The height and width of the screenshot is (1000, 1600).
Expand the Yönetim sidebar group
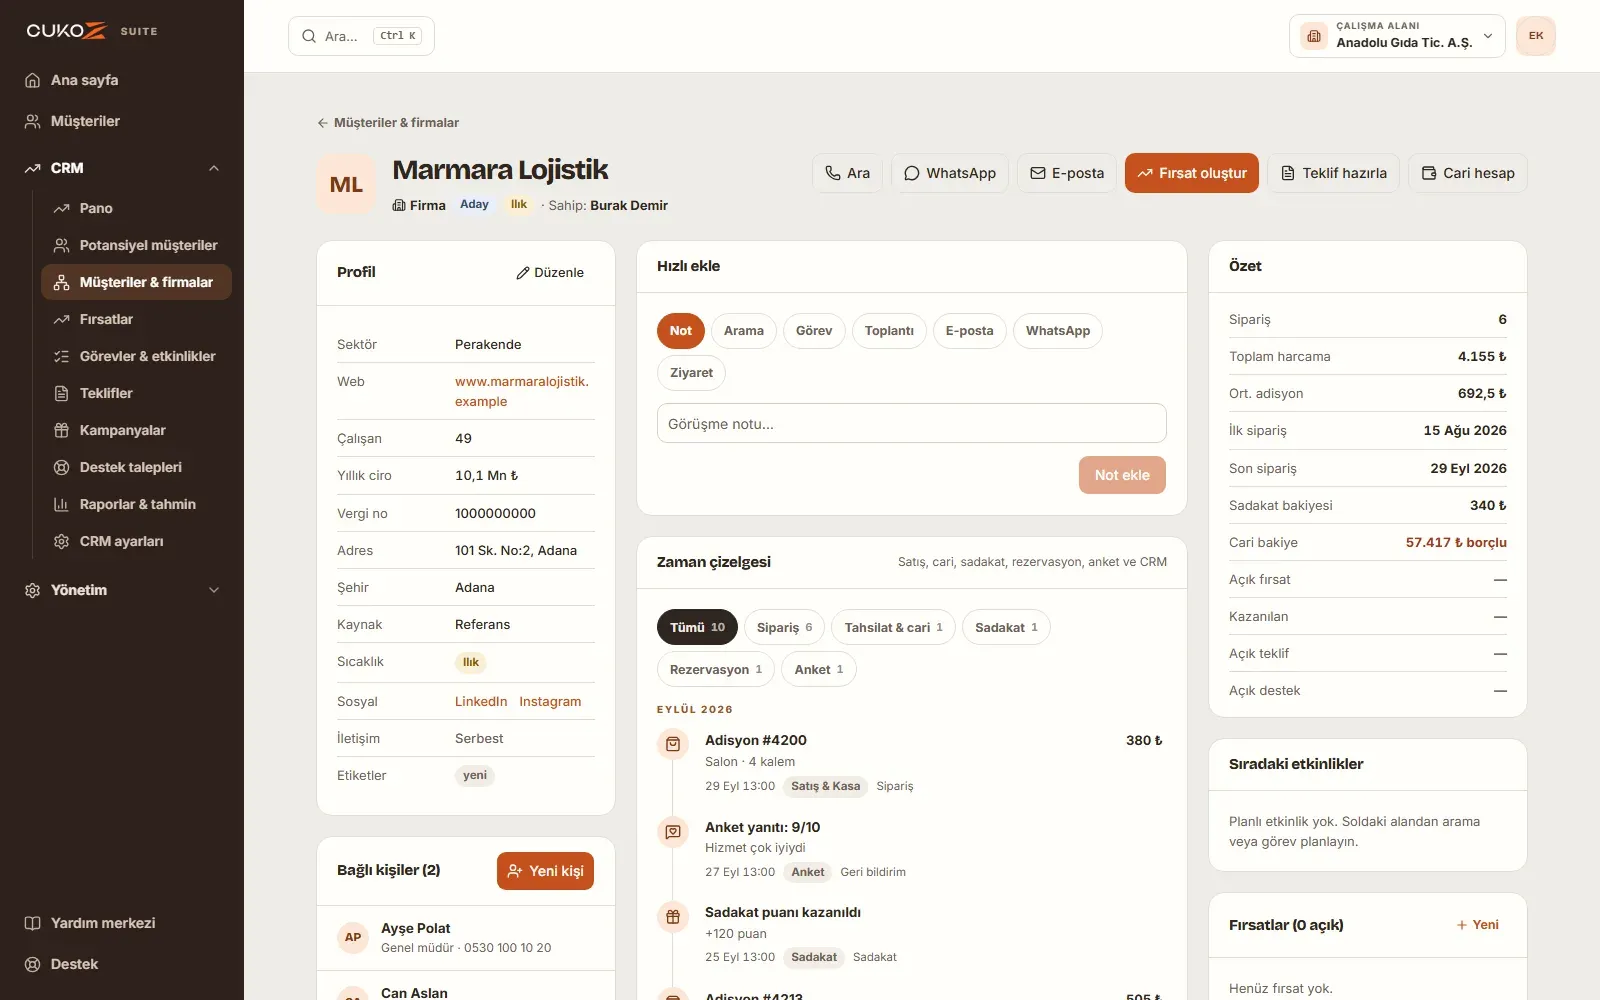click(121, 590)
